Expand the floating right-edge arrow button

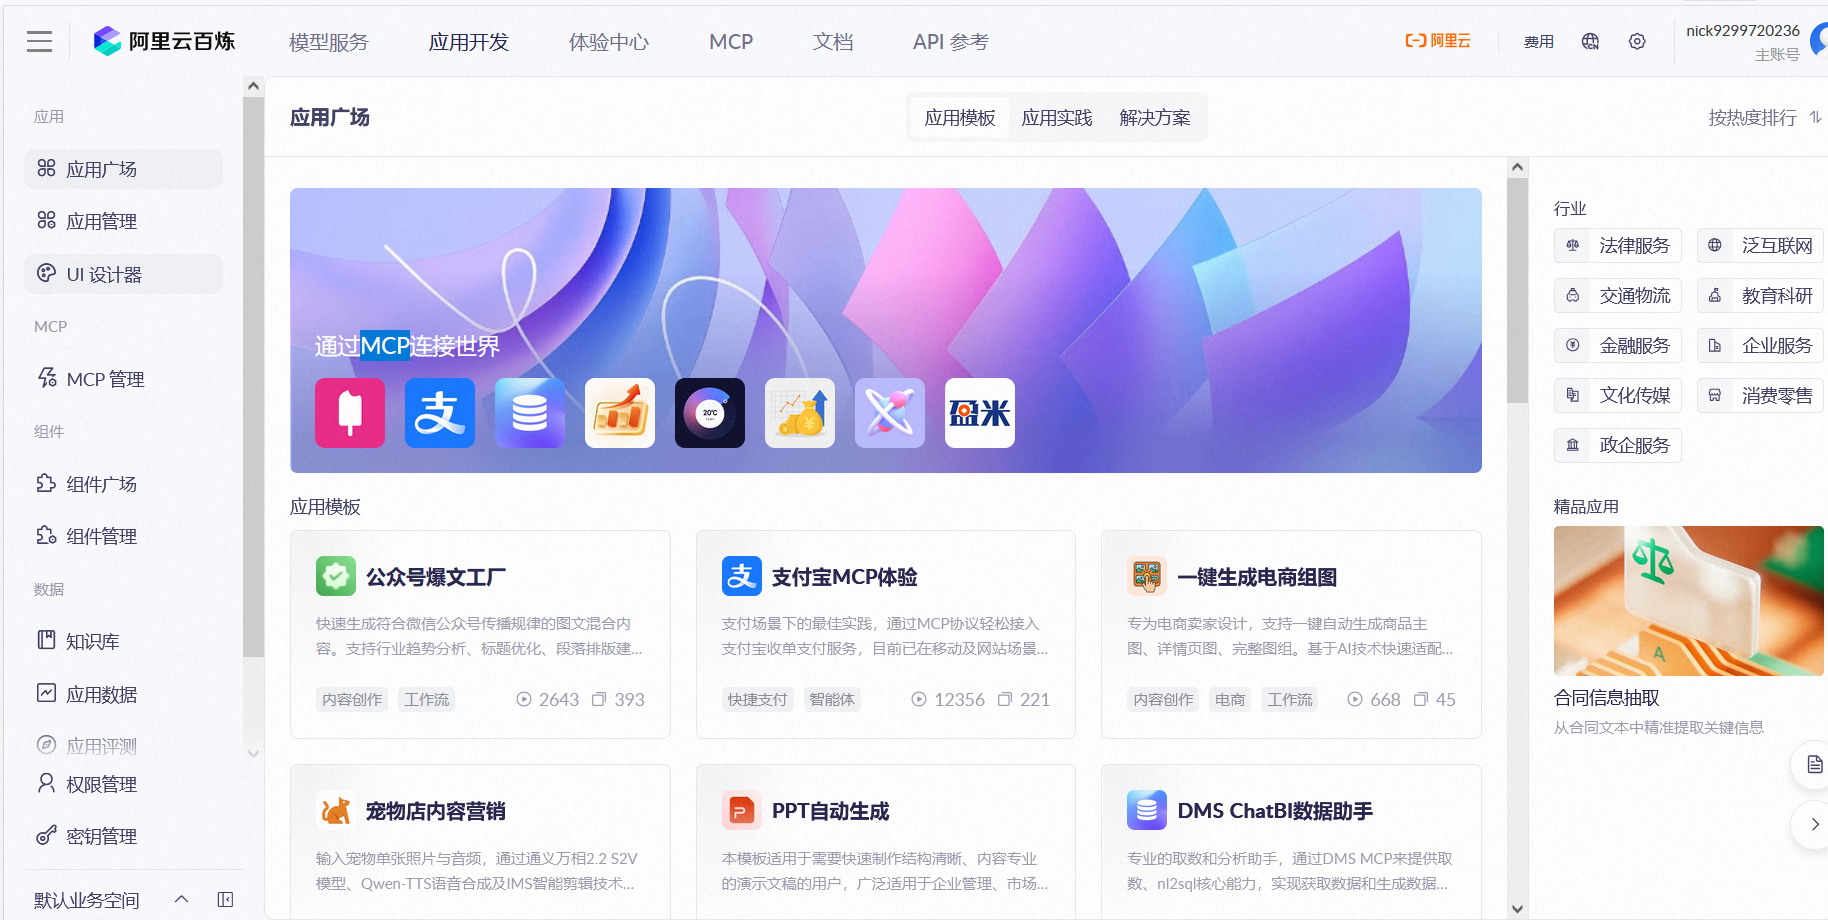coord(1814,825)
